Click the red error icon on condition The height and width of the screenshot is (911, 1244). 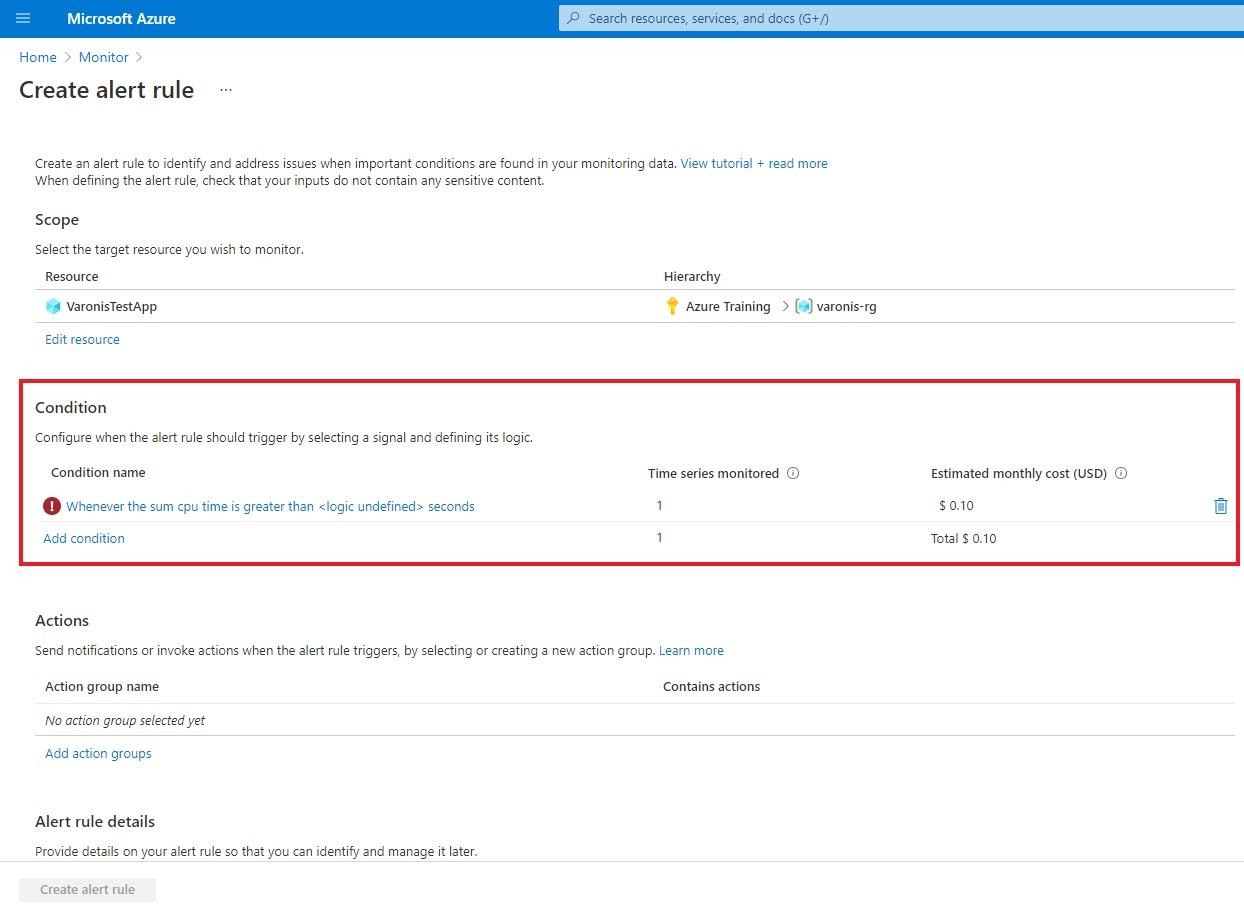coord(52,506)
